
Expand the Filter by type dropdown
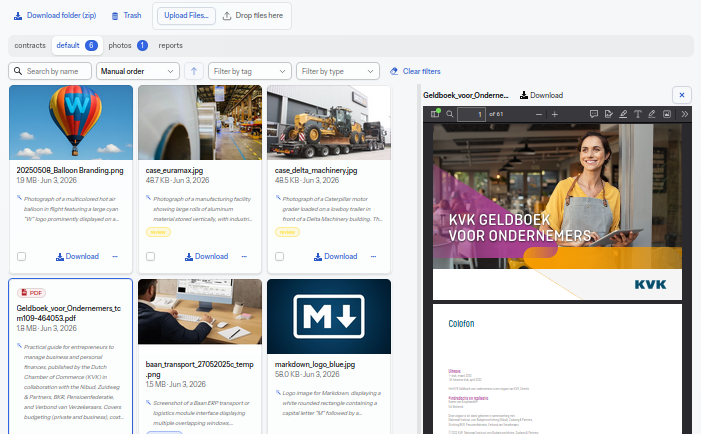point(338,71)
